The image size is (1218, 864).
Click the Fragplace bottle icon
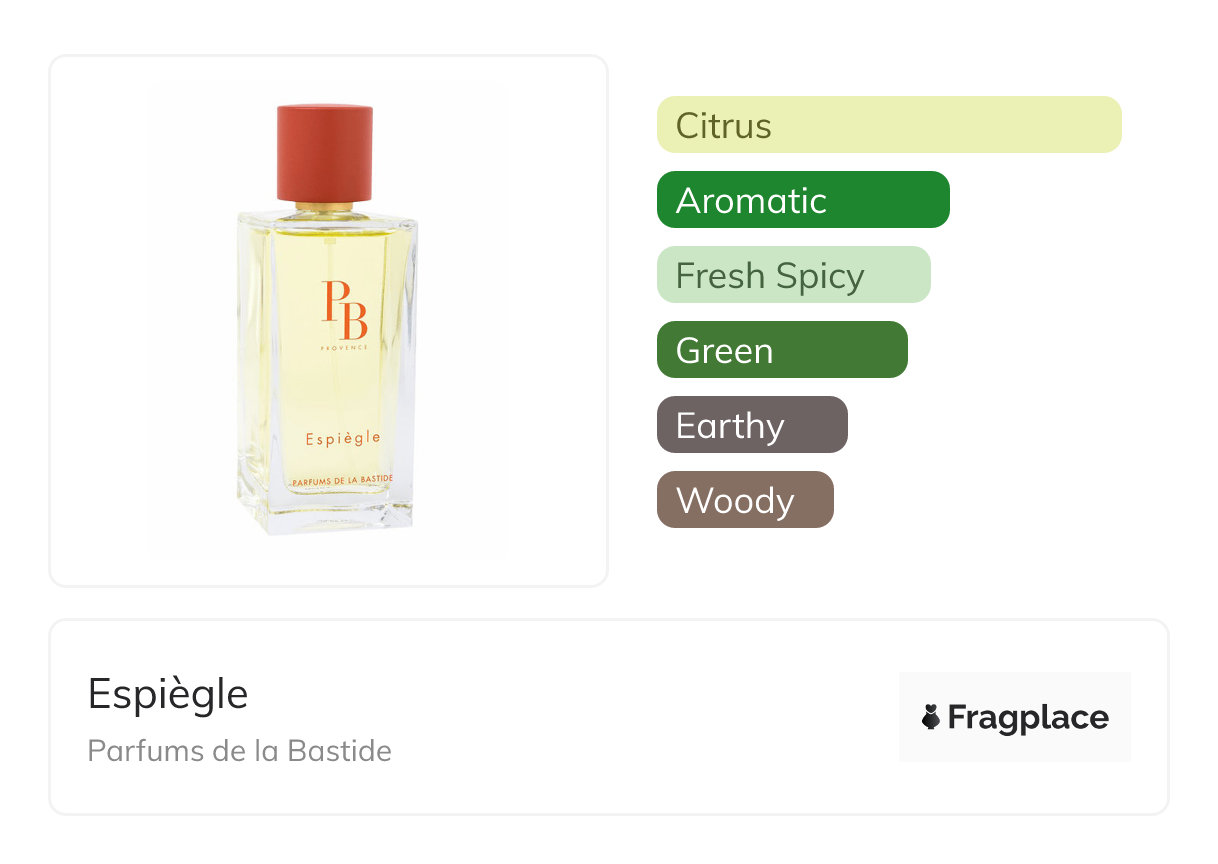tap(931, 717)
